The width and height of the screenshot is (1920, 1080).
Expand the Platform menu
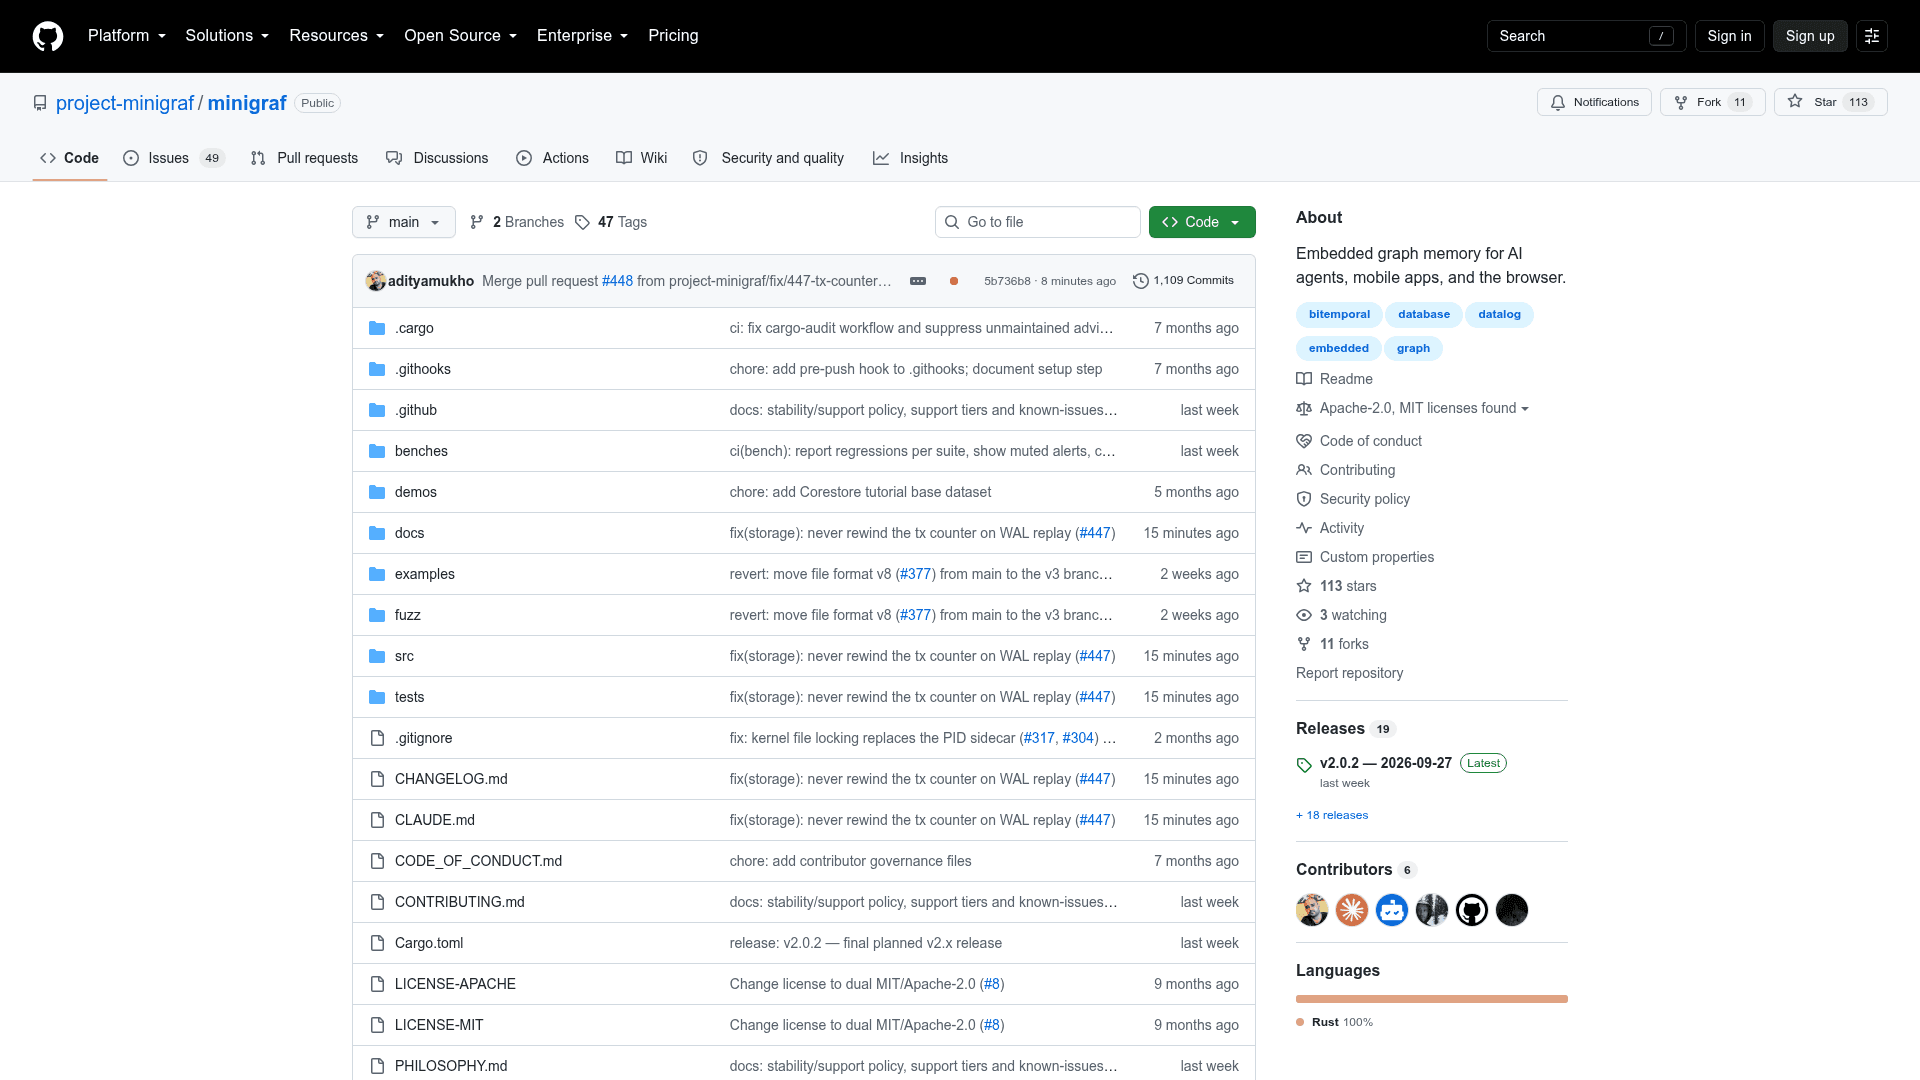[127, 36]
